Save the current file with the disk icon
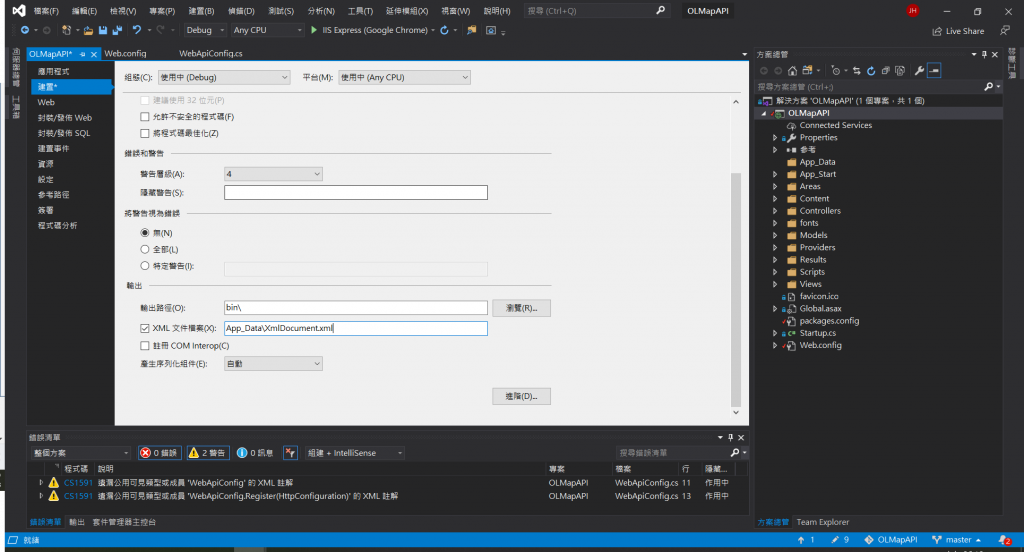Image resolution: width=1024 pixels, height=552 pixels. click(x=103, y=30)
